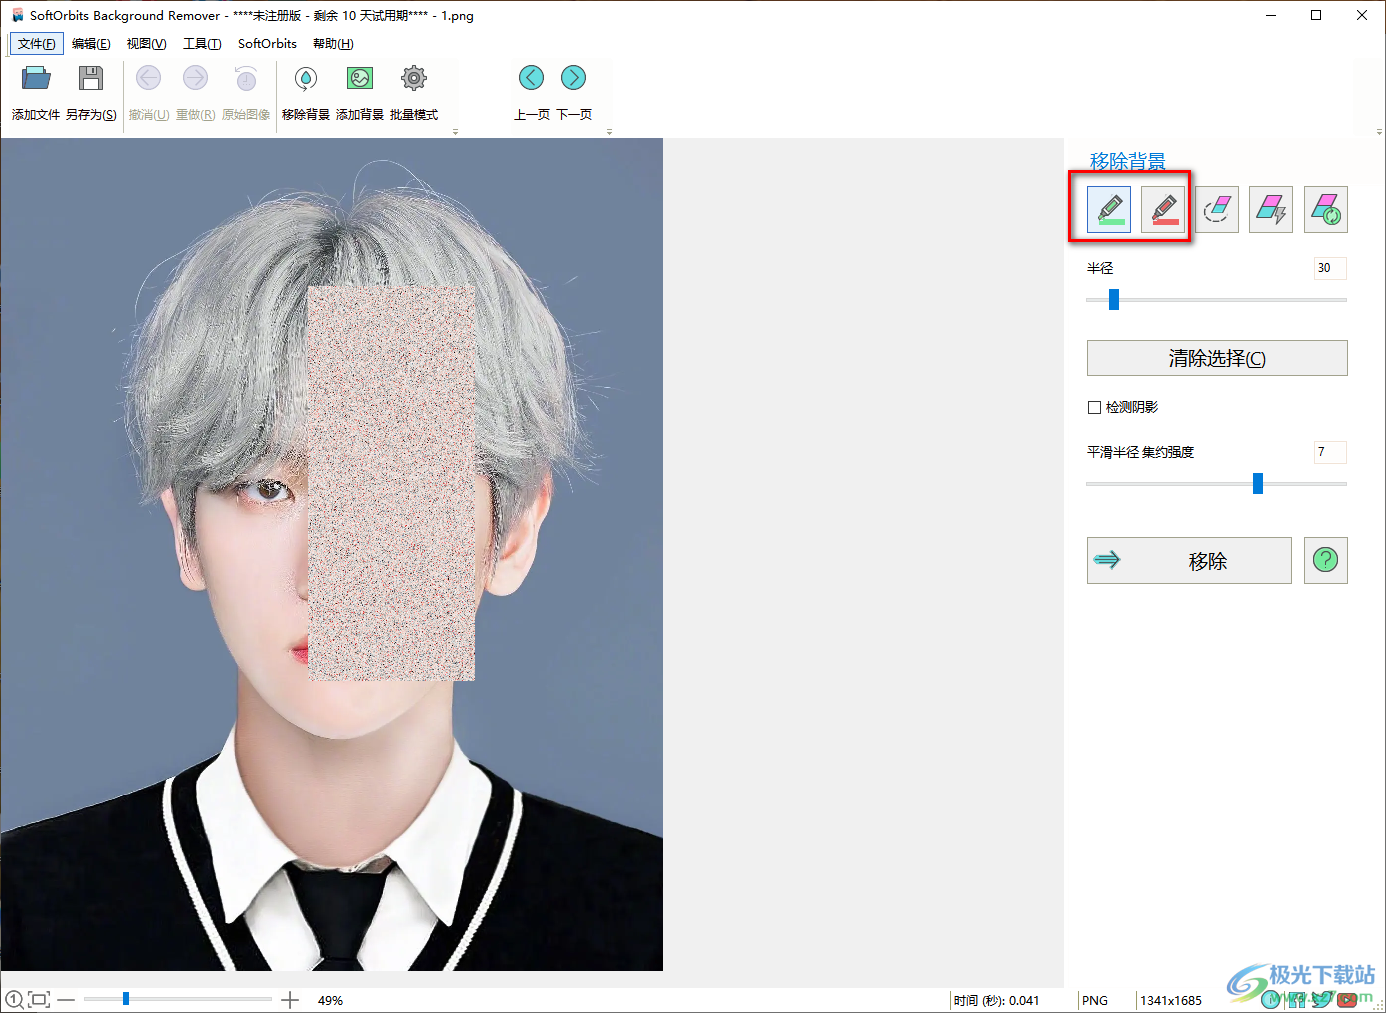Viewport: 1386px width, 1013px height.
Task: Select the eraser with refresh arrows tool
Action: click(x=1326, y=209)
